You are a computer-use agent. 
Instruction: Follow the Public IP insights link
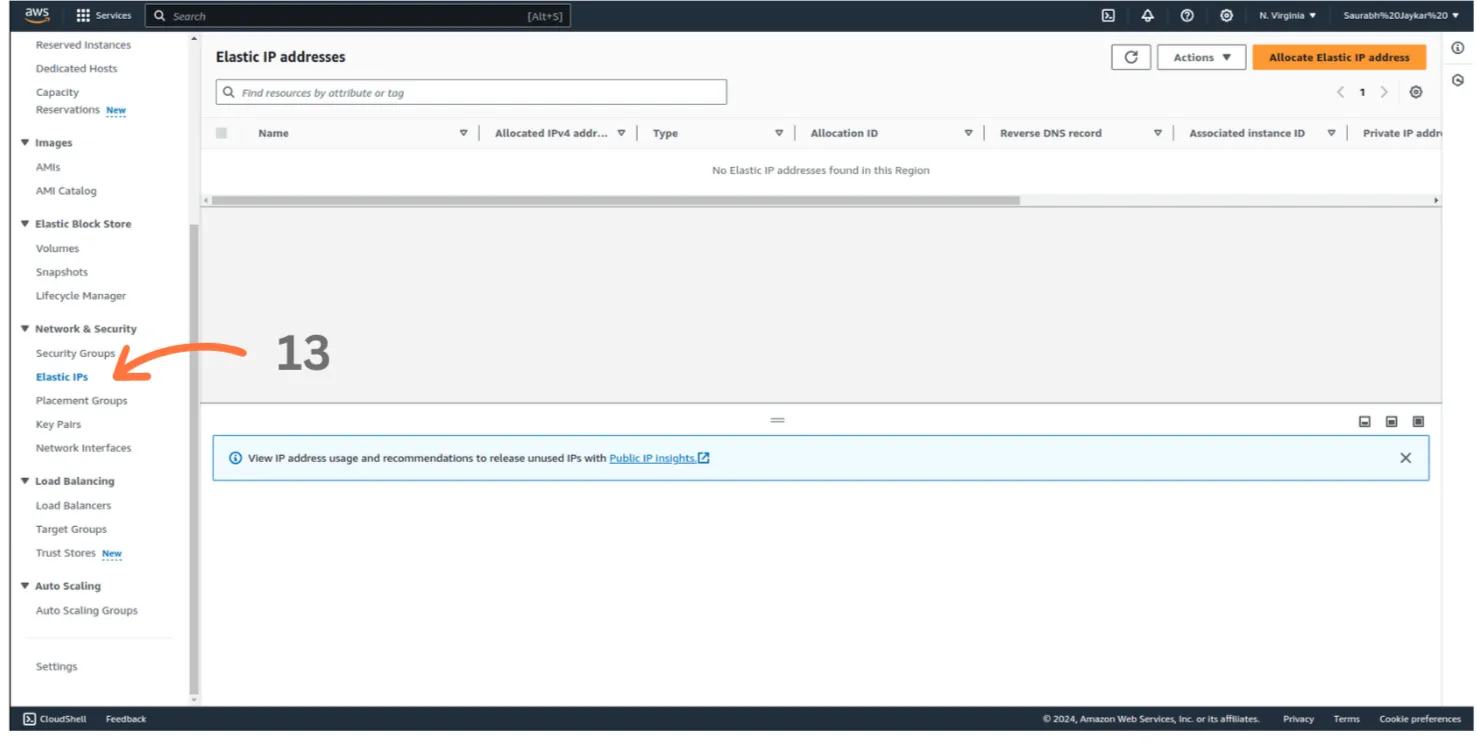point(652,458)
